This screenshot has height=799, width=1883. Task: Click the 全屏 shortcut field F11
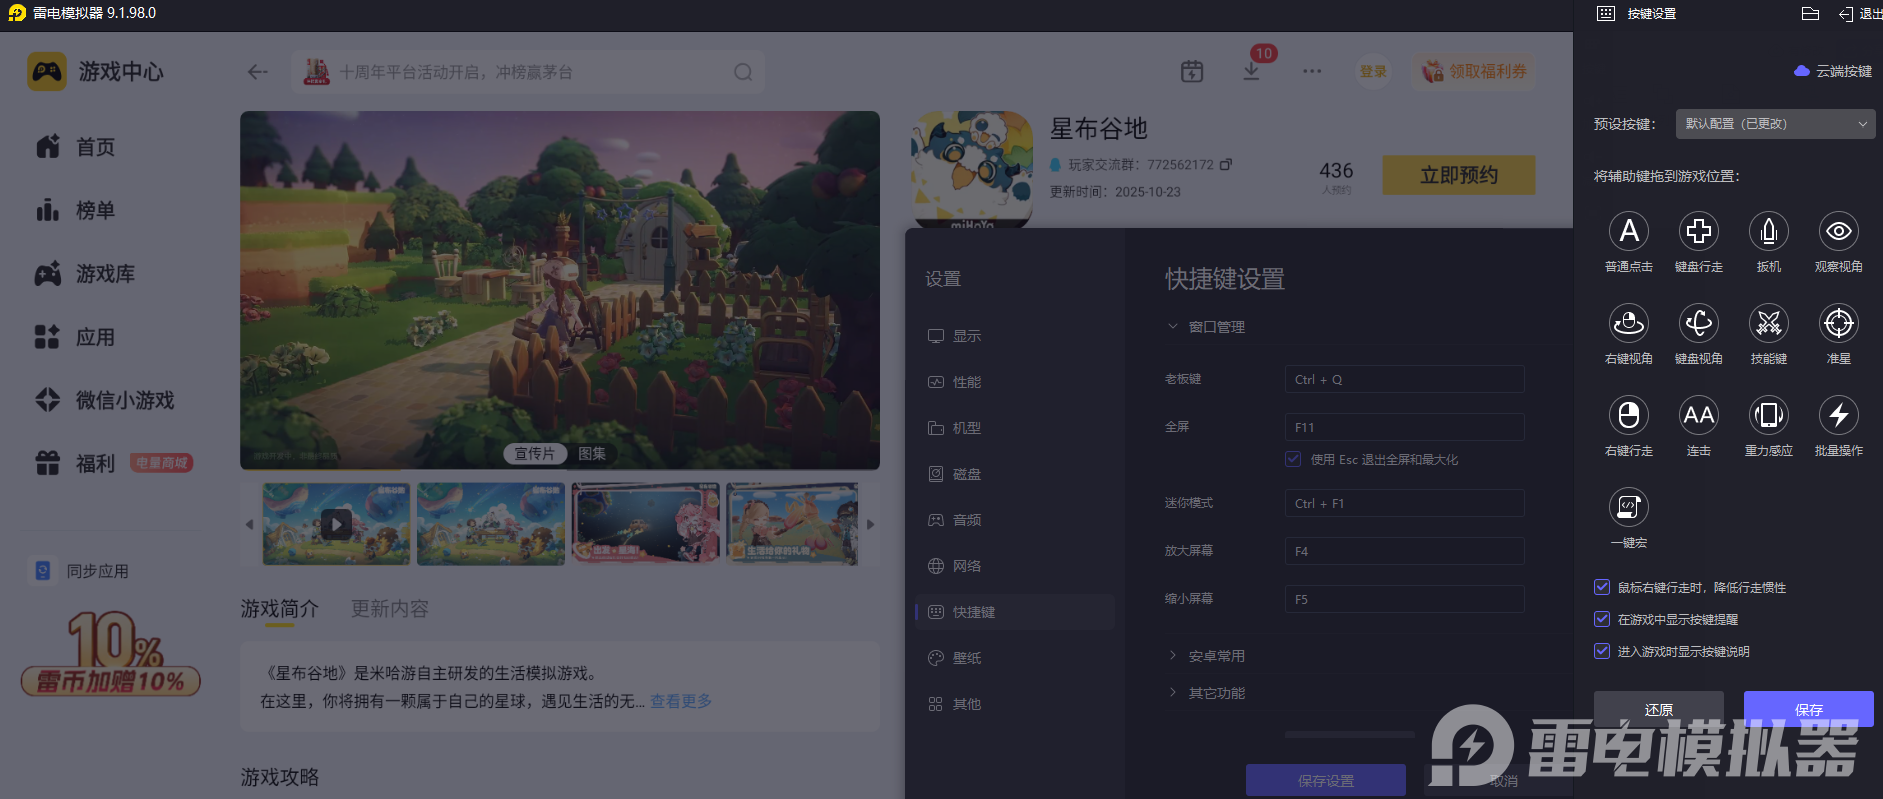pyautogui.click(x=1404, y=427)
